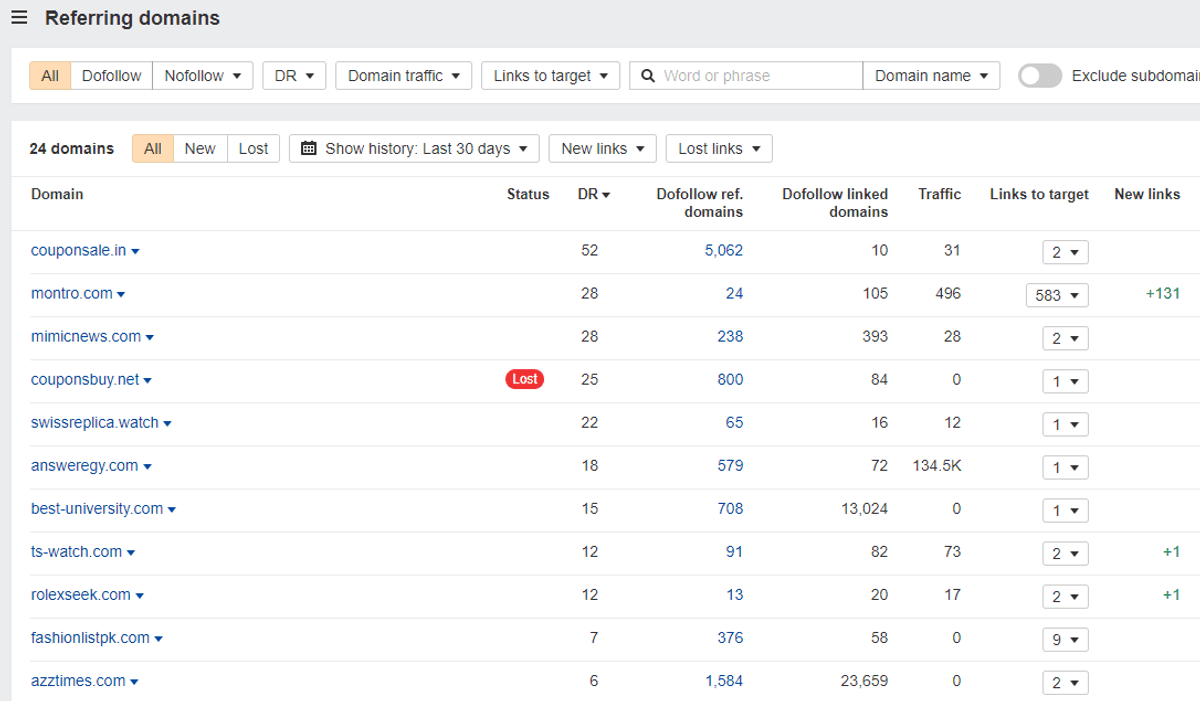Screen dimensions: 1200x701
Task: Open the answeregy.com domain link
Action: coord(85,465)
